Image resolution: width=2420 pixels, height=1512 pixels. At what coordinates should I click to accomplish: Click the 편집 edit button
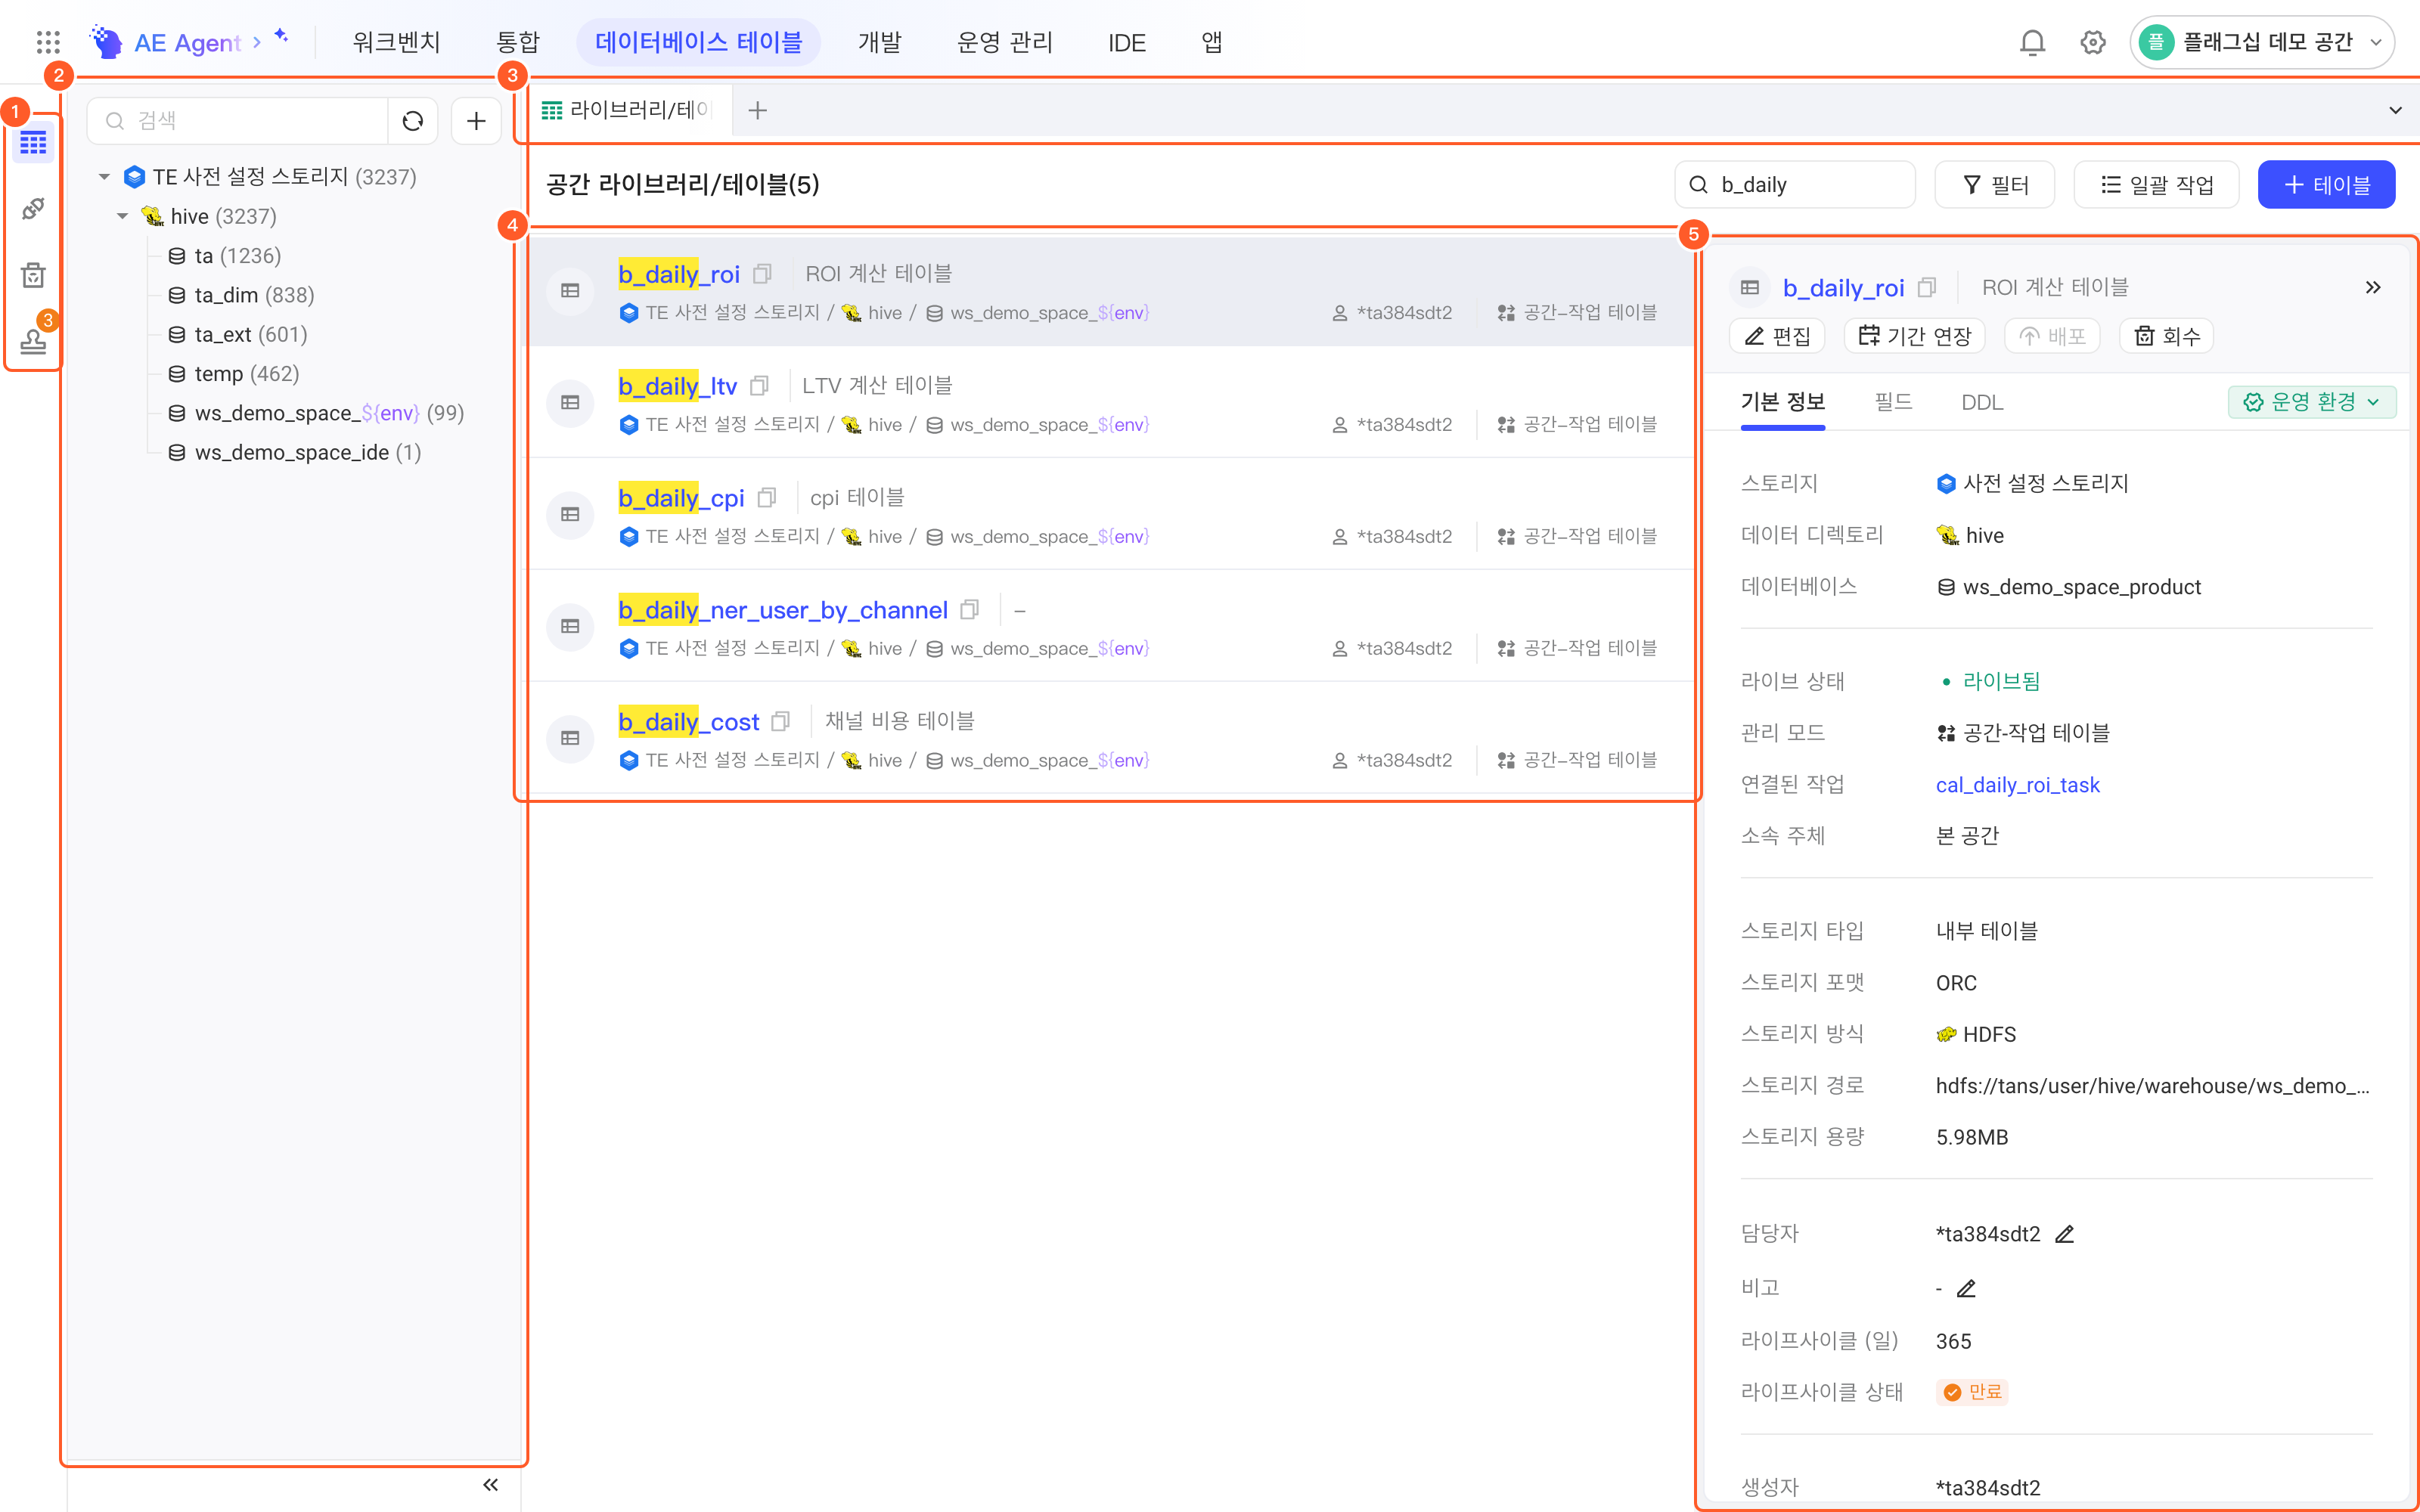[x=1777, y=336]
